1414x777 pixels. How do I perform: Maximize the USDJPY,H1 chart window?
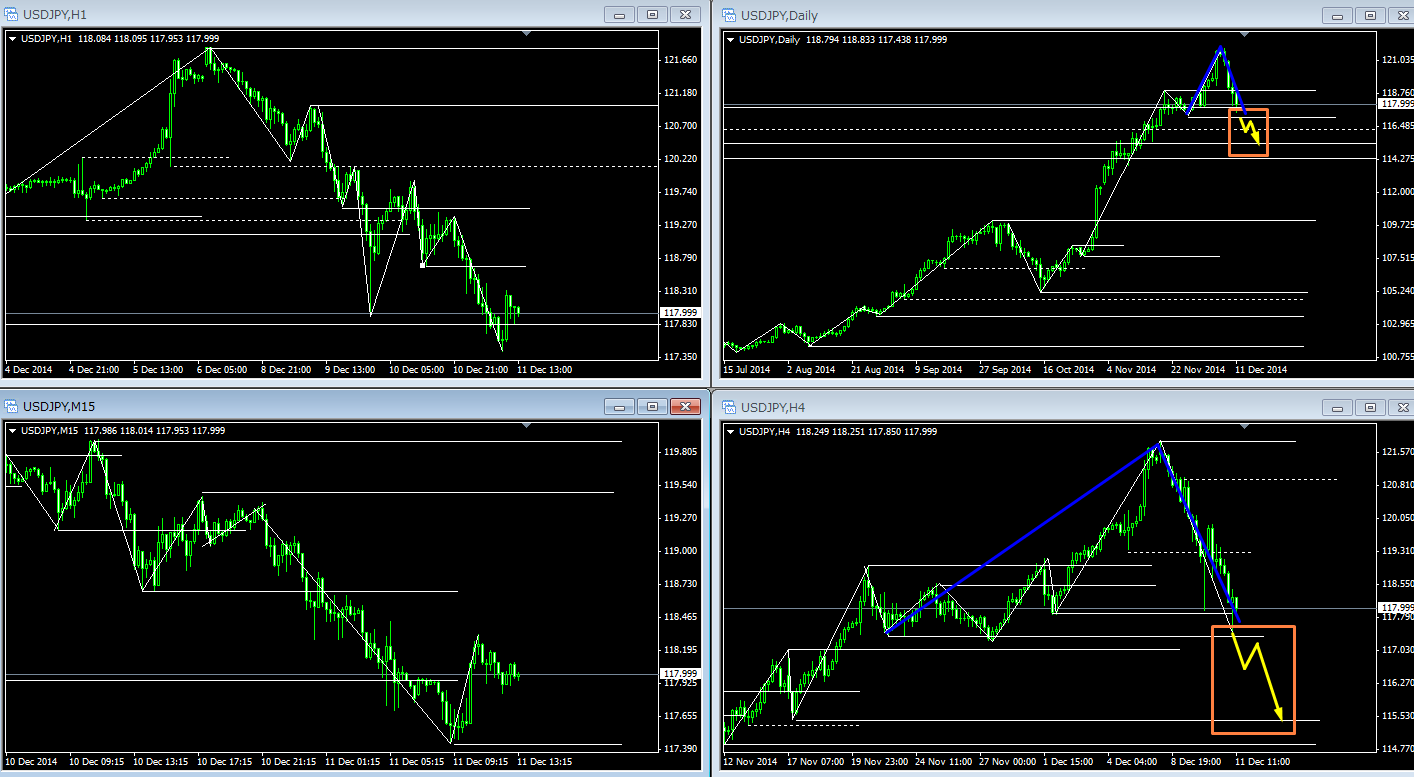coord(652,15)
